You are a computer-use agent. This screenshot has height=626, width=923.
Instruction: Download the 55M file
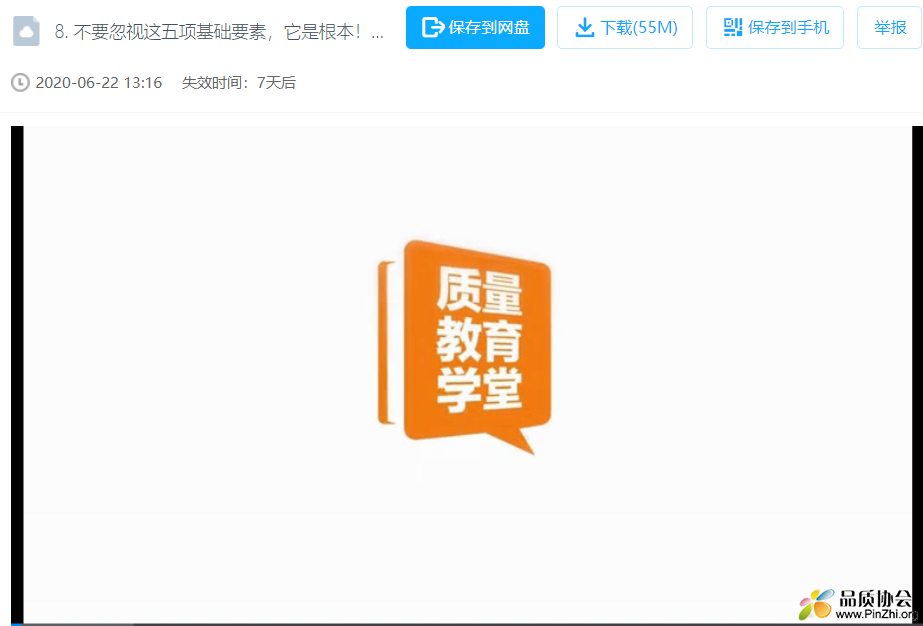click(625, 27)
